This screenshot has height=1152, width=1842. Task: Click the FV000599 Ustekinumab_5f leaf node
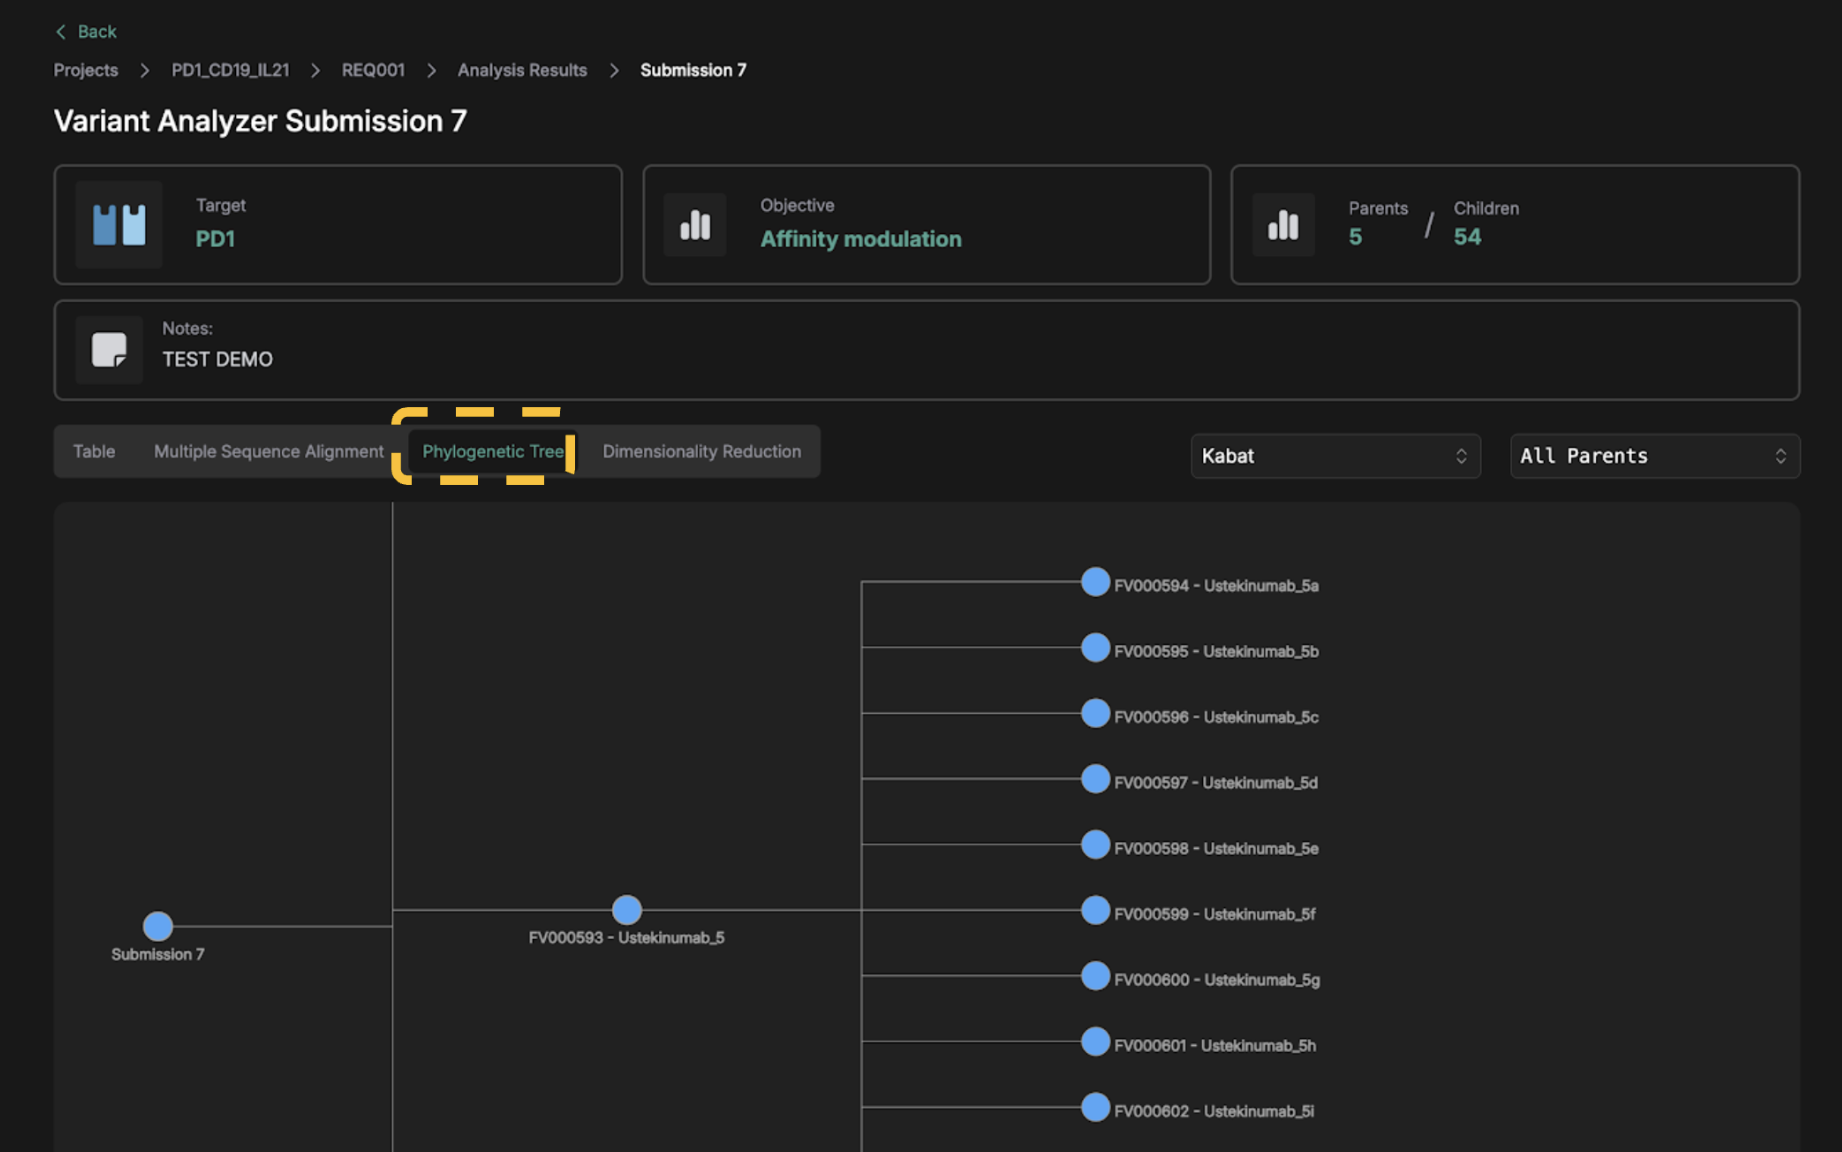pos(1096,911)
